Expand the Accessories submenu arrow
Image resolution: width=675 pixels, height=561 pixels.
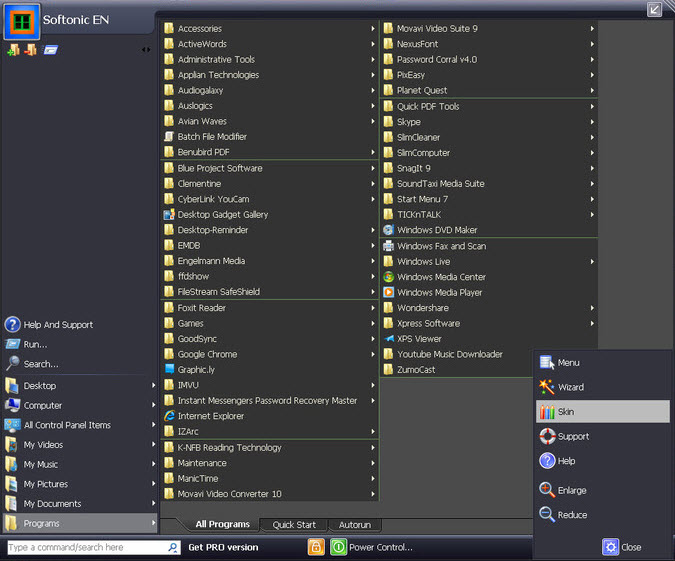[x=373, y=28]
